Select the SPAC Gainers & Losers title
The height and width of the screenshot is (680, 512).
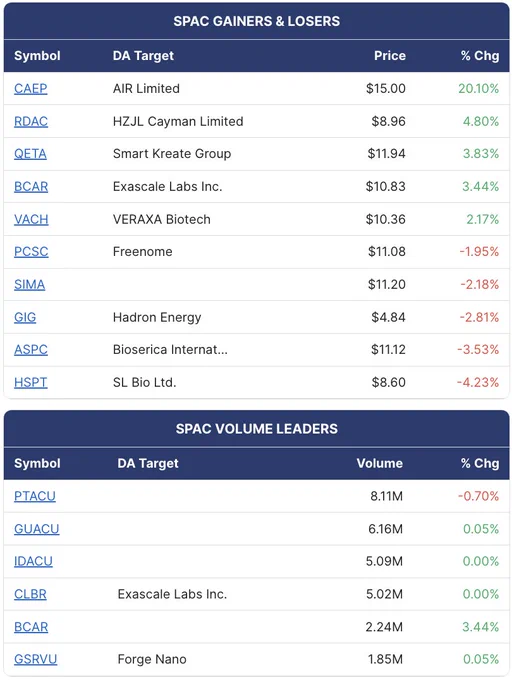257,21
